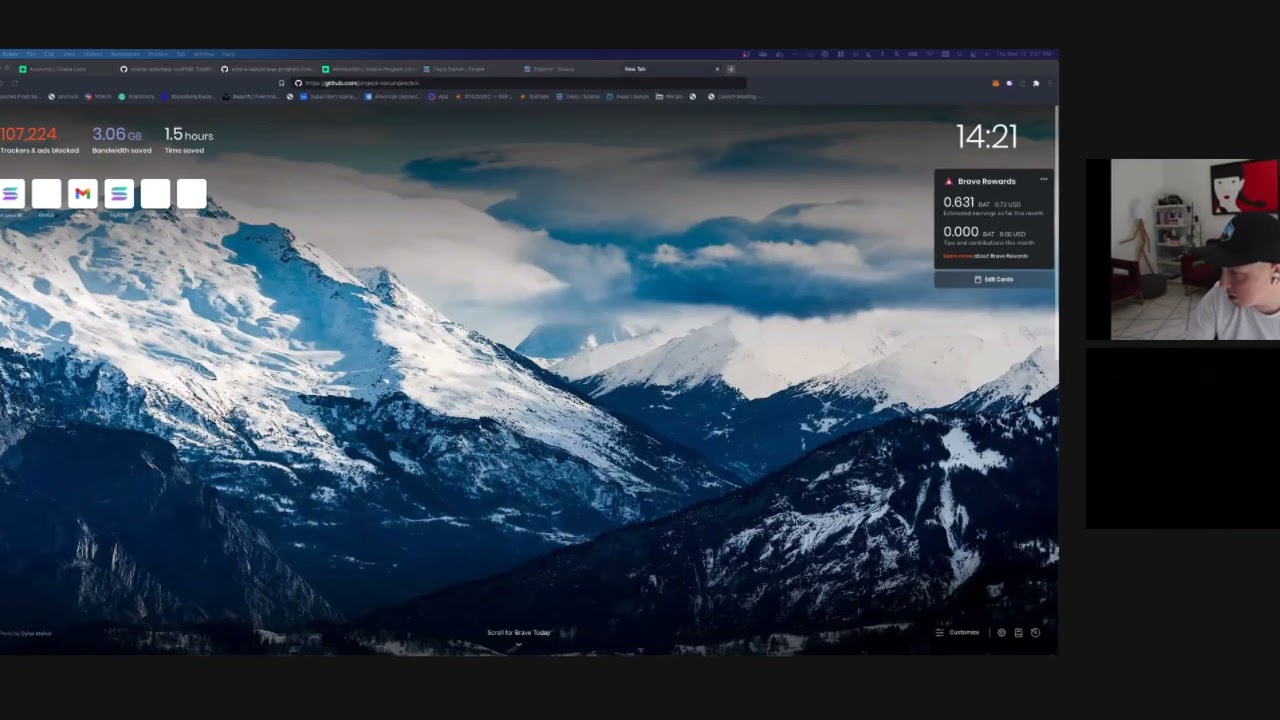Image resolution: width=1280 pixels, height=720 pixels.
Task: Open the fourth Solana top site tile
Action: (119, 194)
